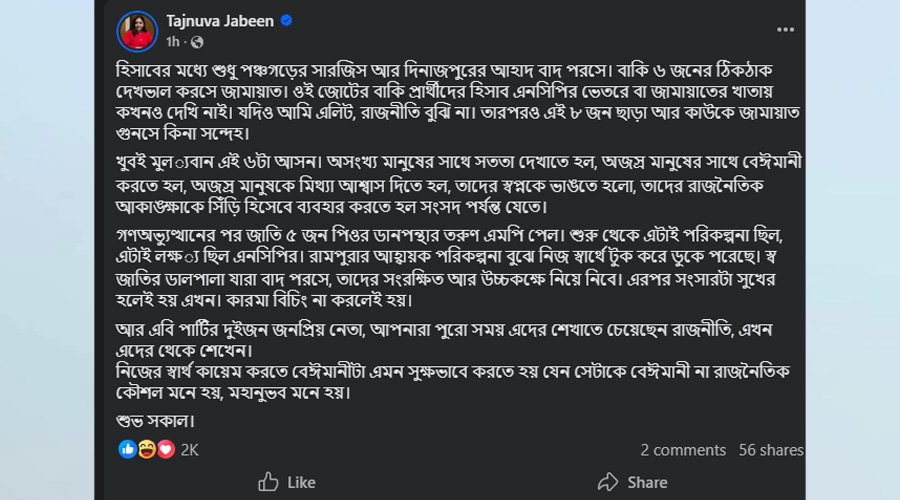Open the post's 1h timestamp link
The image size is (900, 500).
pos(173,42)
